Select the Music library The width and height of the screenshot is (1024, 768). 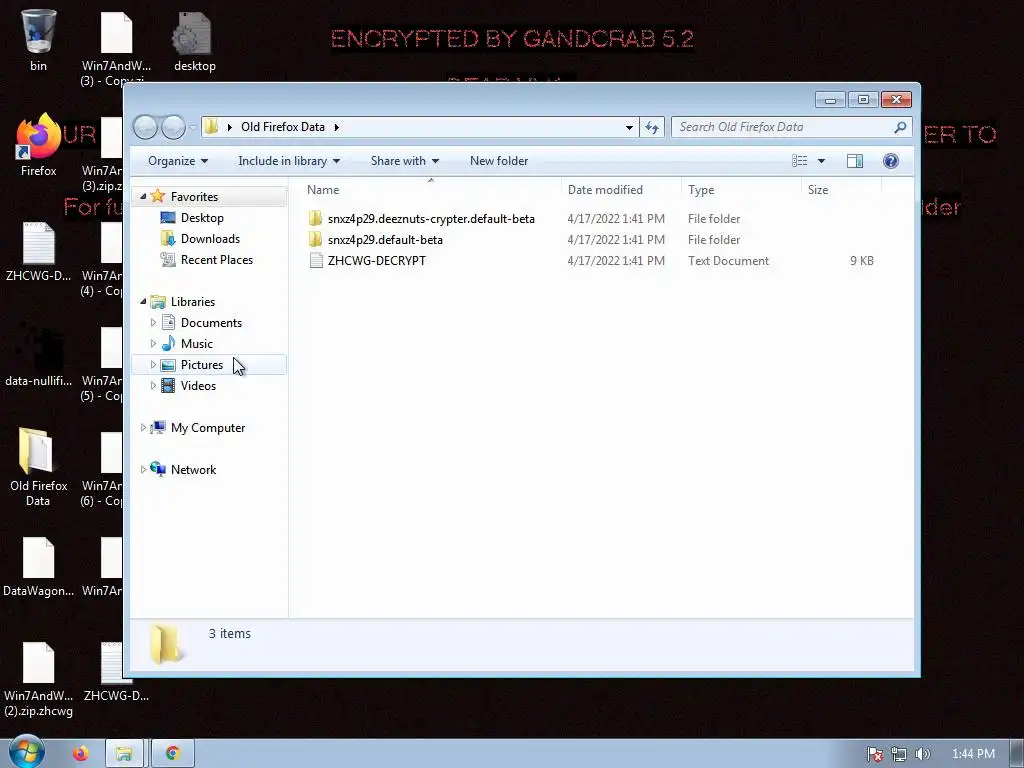pos(197,344)
